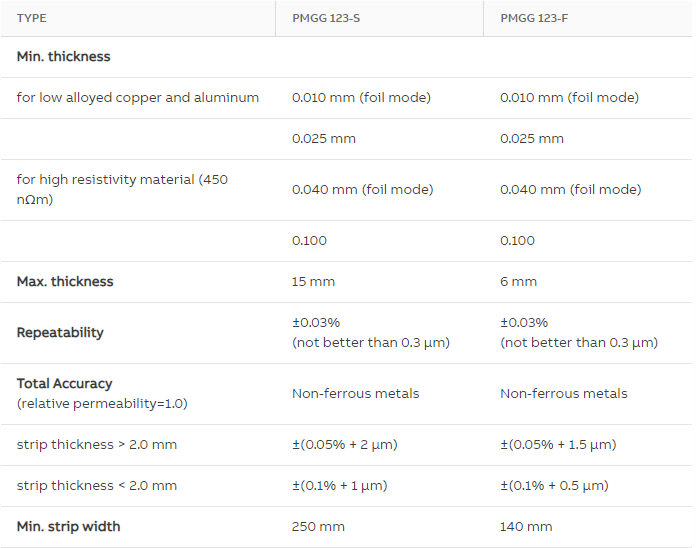Select the 6 mm max thickness value
This screenshot has height=548, width=696.
pos(518,281)
